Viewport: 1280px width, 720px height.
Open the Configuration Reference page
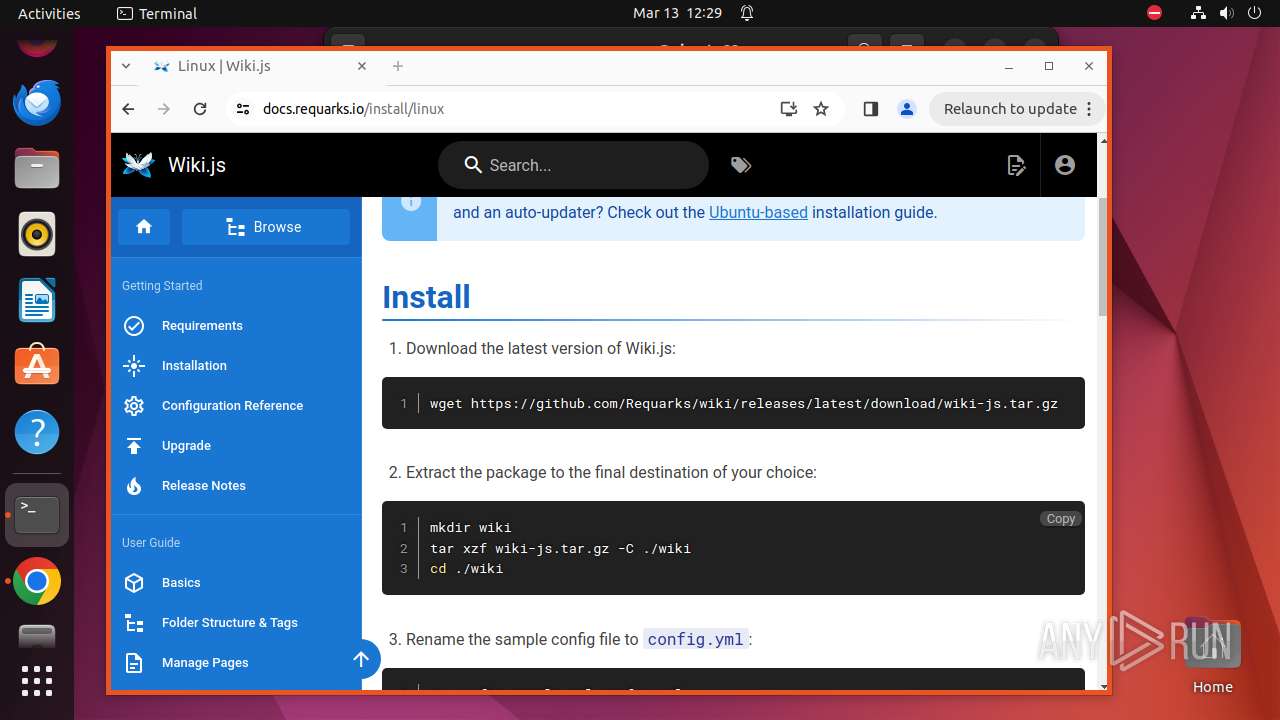click(232, 406)
